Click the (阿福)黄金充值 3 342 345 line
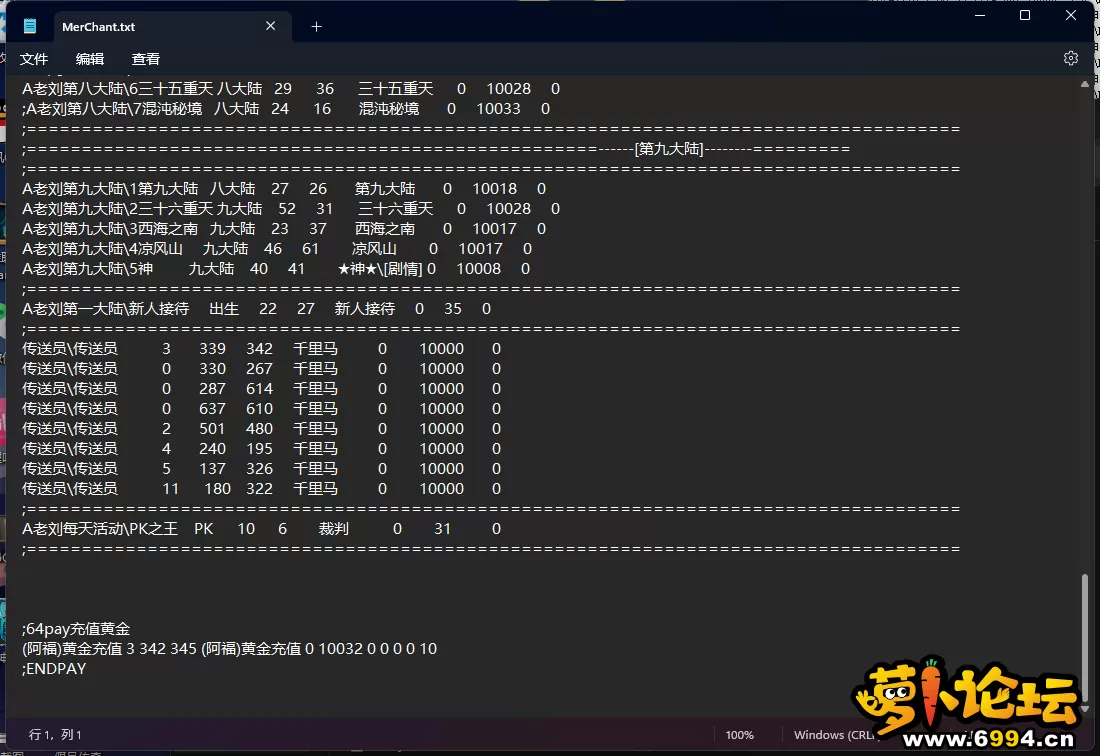This screenshot has width=1100, height=756. pos(229,649)
